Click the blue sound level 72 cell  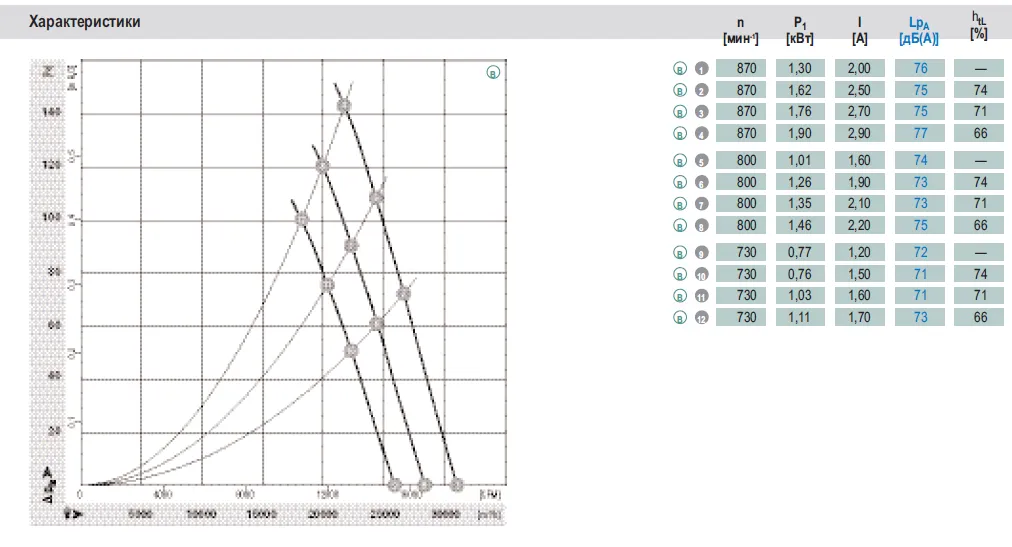920,253
